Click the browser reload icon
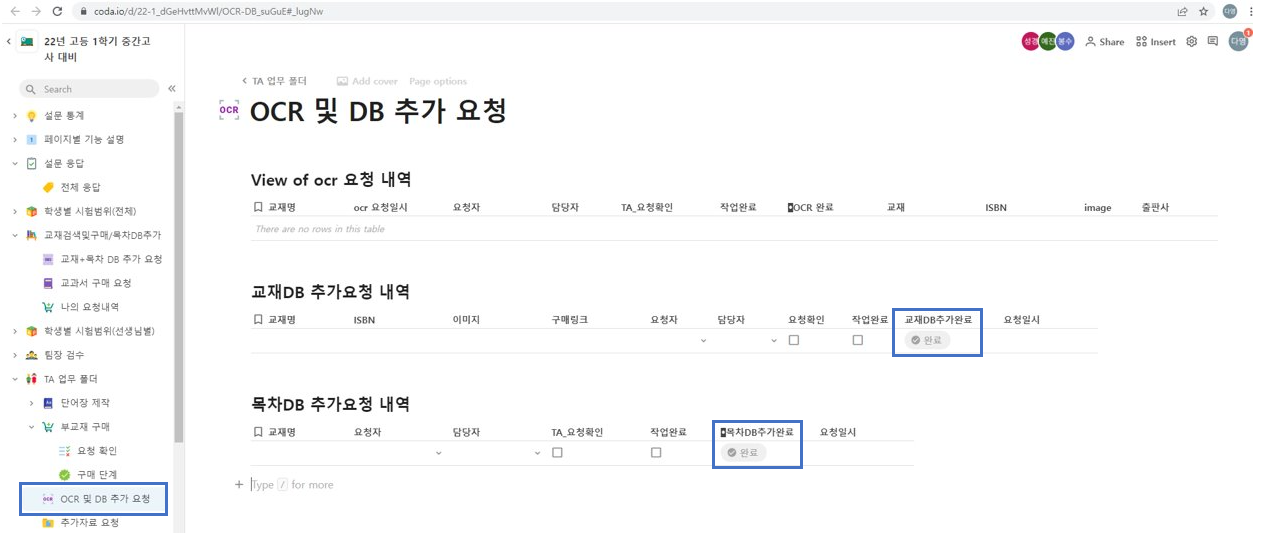The width and height of the screenshot is (1261, 540). tap(56, 11)
